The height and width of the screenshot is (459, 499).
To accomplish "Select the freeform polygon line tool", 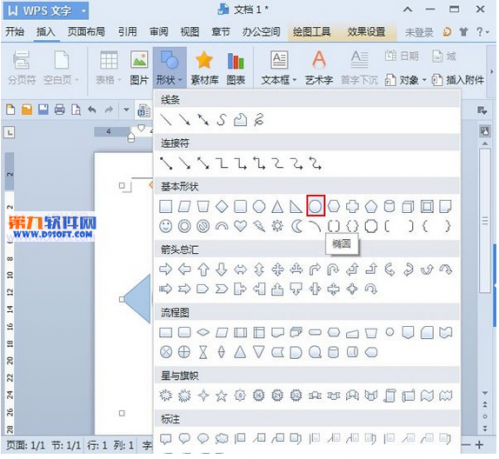I will pyautogui.click(x=240, y=120).
